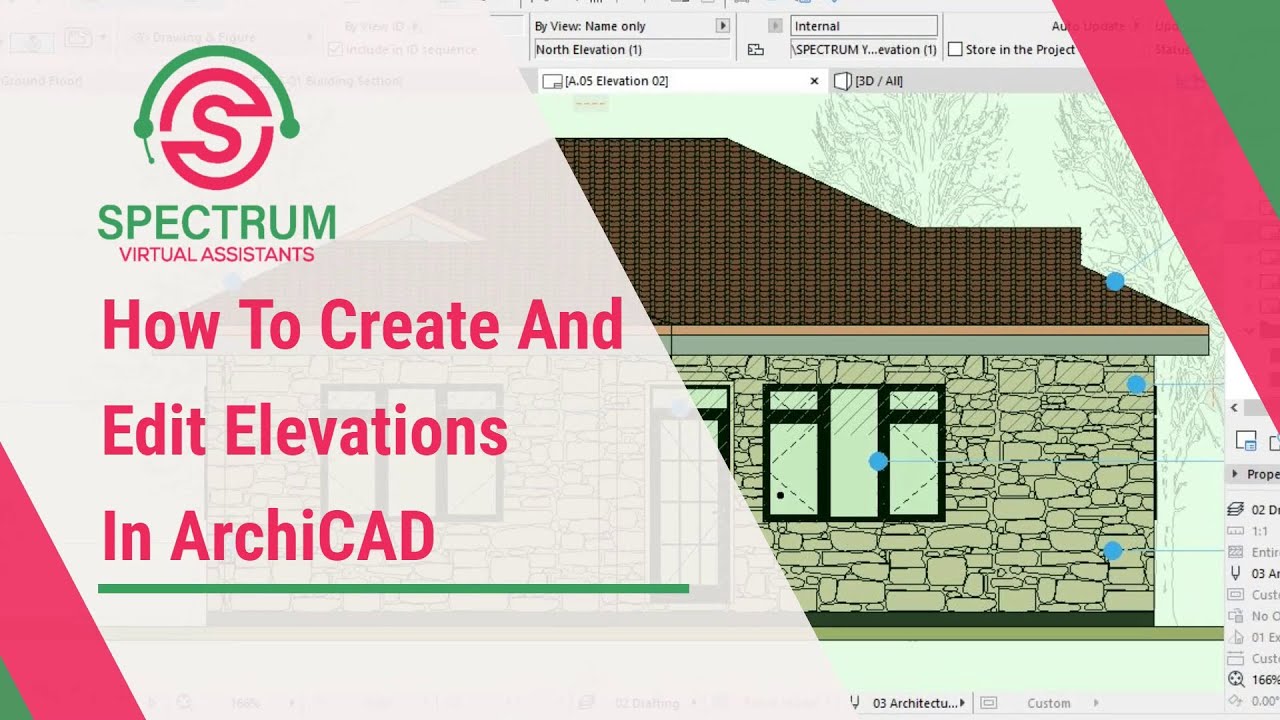
Task: Click the structure display icon beside Entire
Action: tap(1235, 552)
